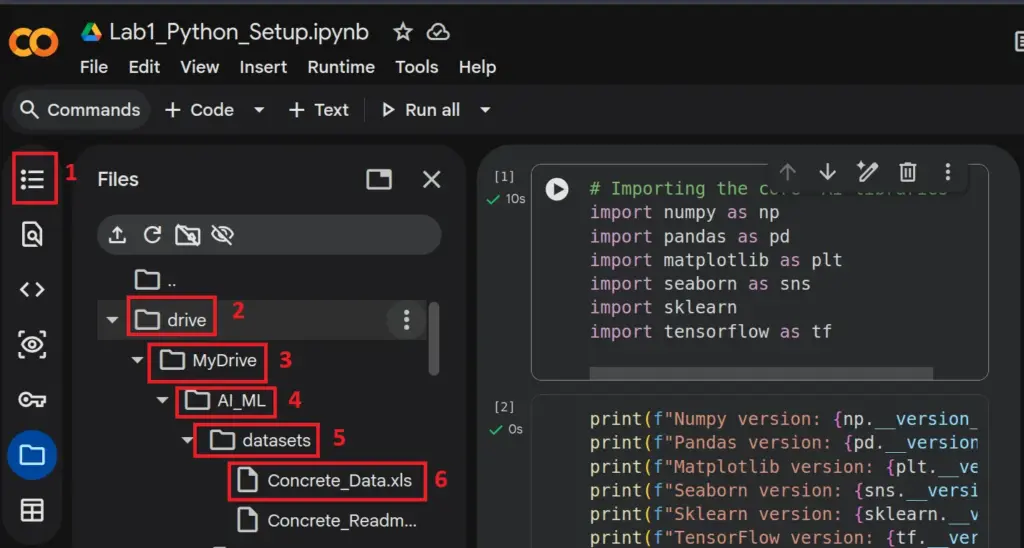Star the notebook Lab1_Python_Setup.ipynb
Image resolution: width=1024 pixels, height=548 pixels.
click(403, 32)
